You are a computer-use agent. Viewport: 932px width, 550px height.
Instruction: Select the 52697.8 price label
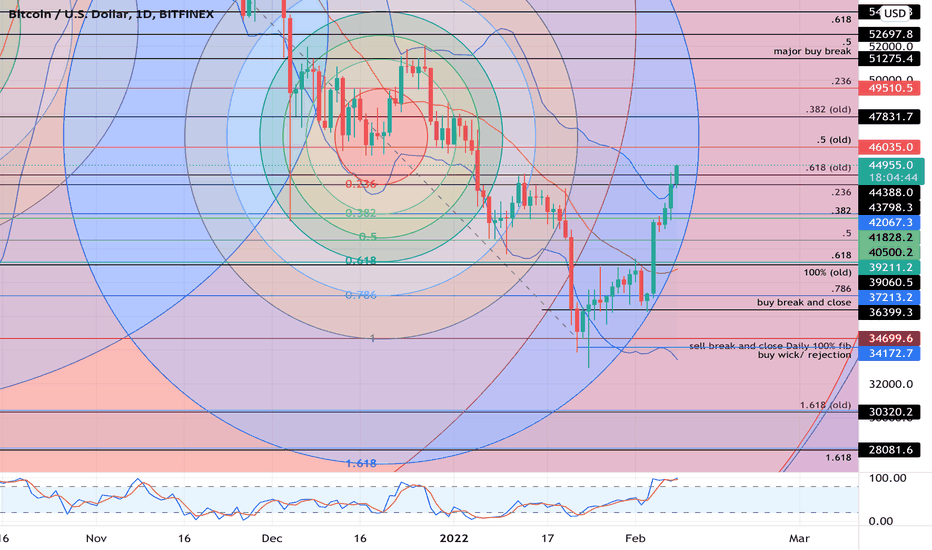pyautogui.click(x=890, y=34)
